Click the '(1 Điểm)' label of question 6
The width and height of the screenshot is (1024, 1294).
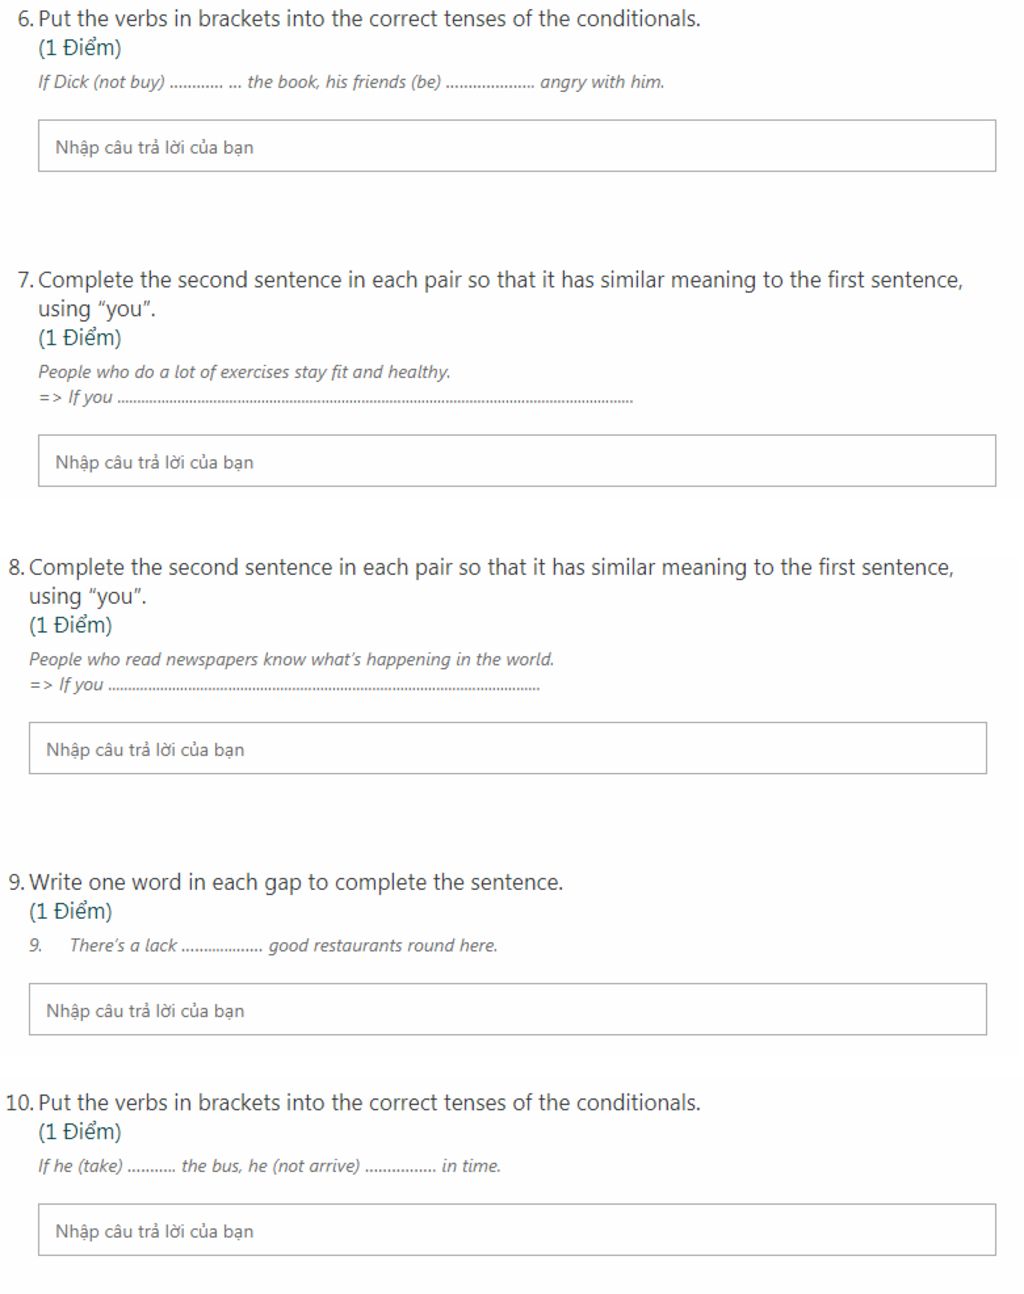[80, 48]
